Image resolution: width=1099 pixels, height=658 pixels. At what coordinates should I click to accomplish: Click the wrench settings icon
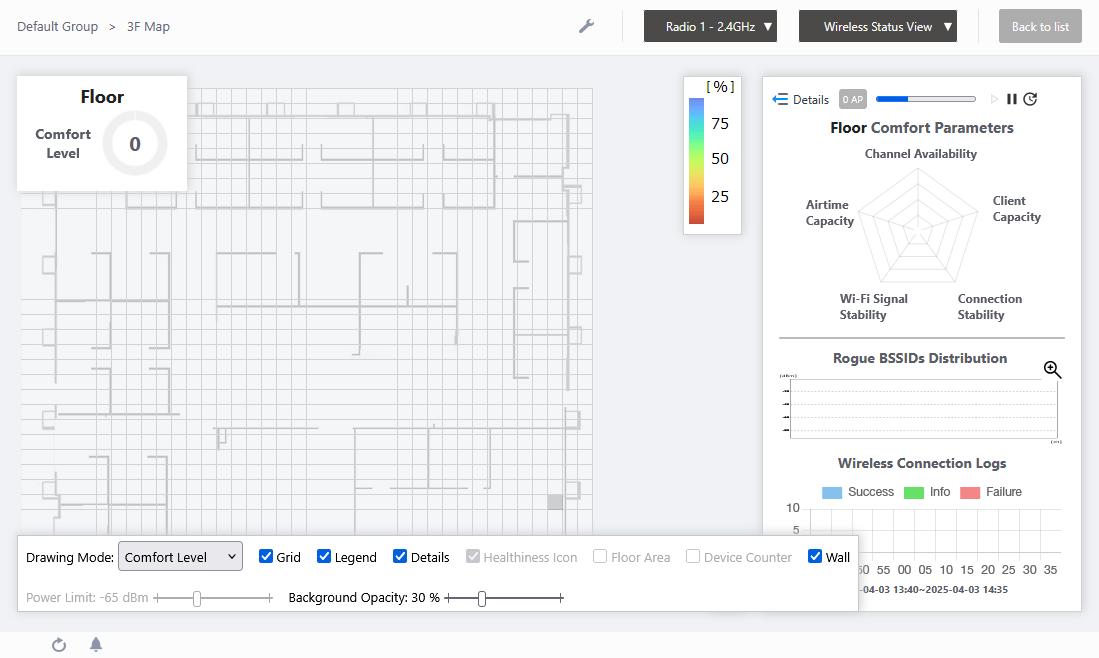(587, 26)
